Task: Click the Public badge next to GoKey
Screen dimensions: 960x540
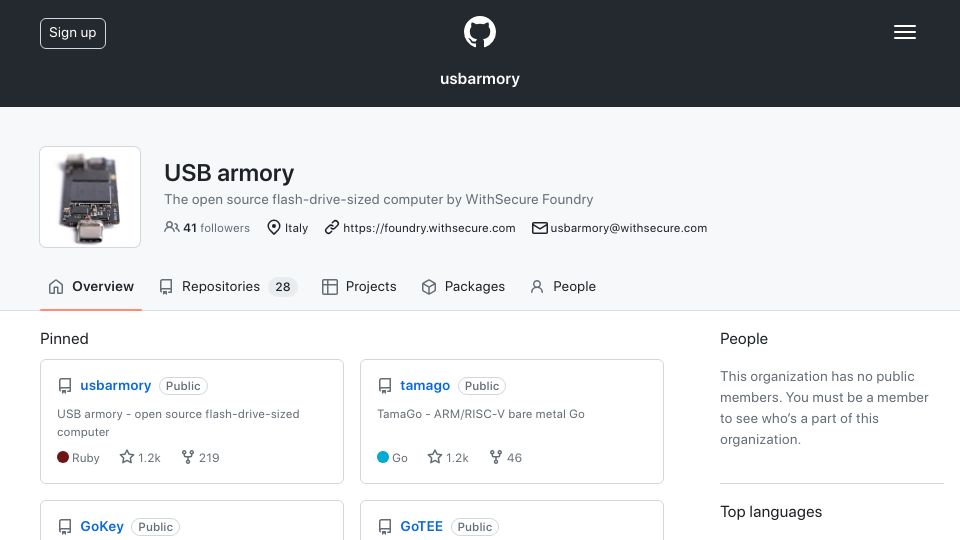Action: pyautogui.click(x=156, y=527)
